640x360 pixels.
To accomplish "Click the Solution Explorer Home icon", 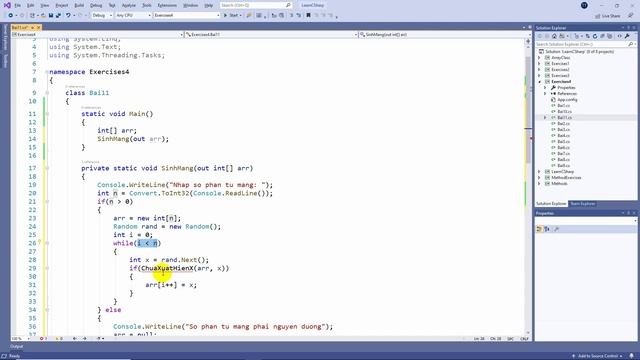I will coord(554,36).
